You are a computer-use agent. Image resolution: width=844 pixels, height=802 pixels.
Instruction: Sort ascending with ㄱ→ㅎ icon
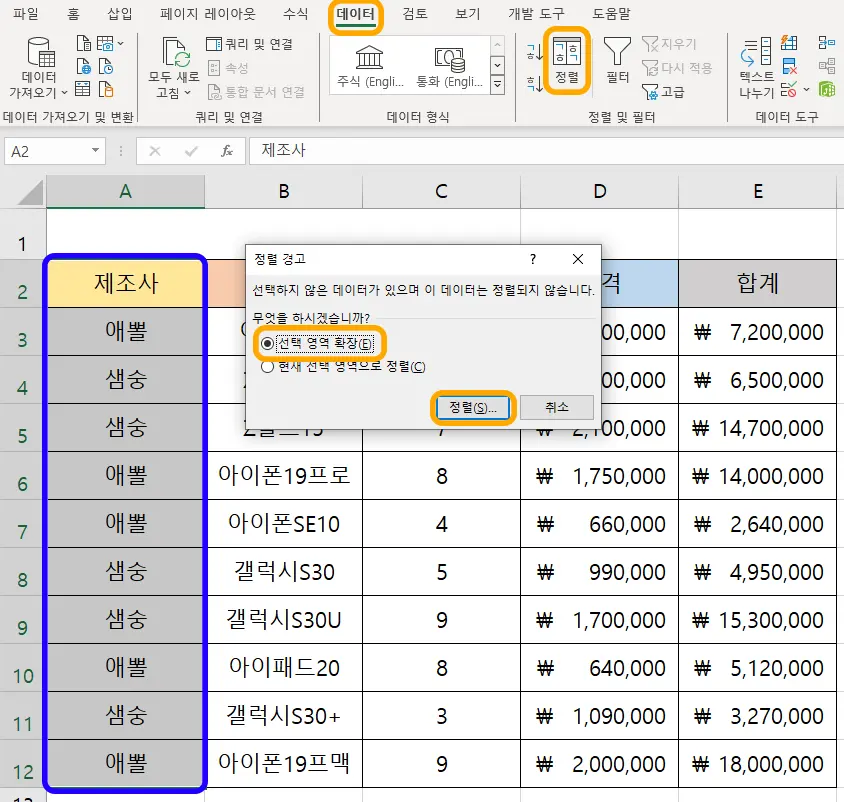(x=535, y=52)
